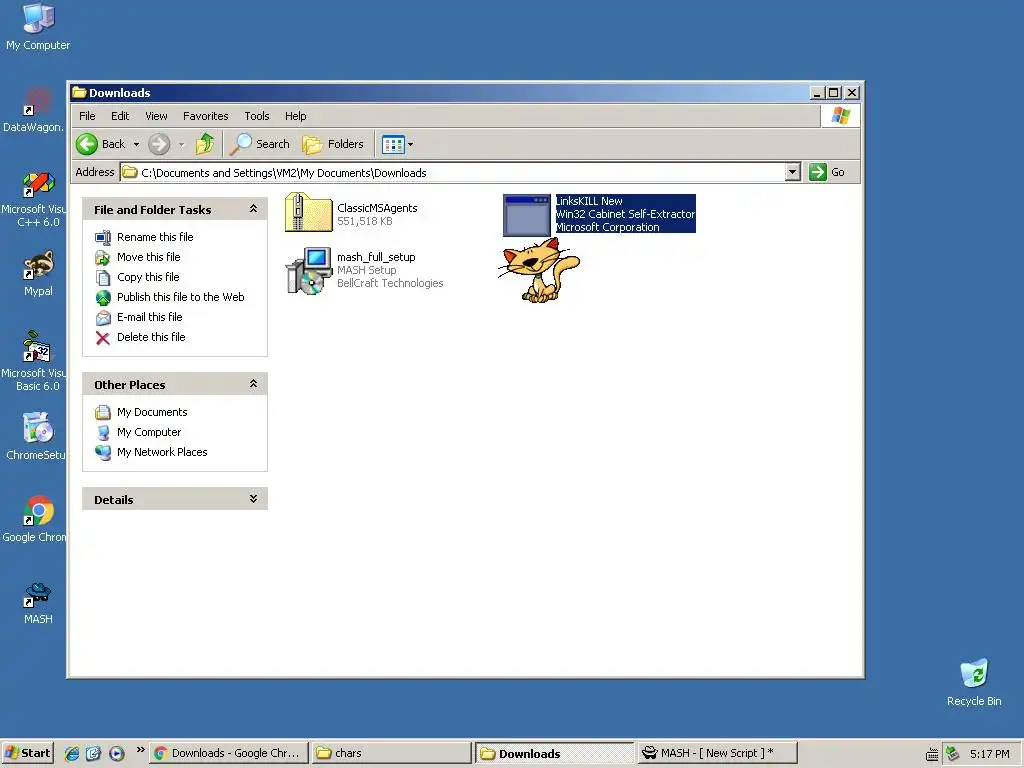
Task: Click the Windows flag logo in menu bar
Action: pos(841,116)
